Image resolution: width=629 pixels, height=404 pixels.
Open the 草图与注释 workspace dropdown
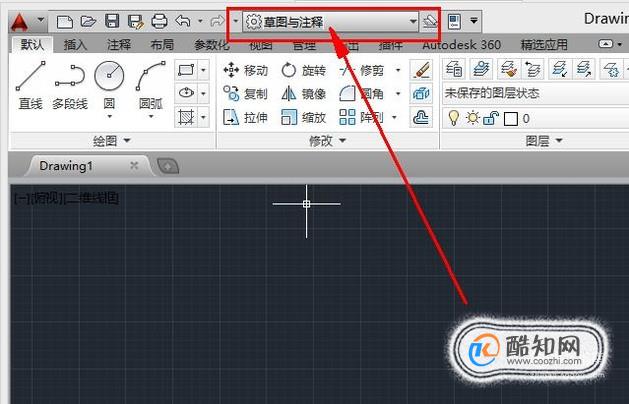click(x=331, y=22)
